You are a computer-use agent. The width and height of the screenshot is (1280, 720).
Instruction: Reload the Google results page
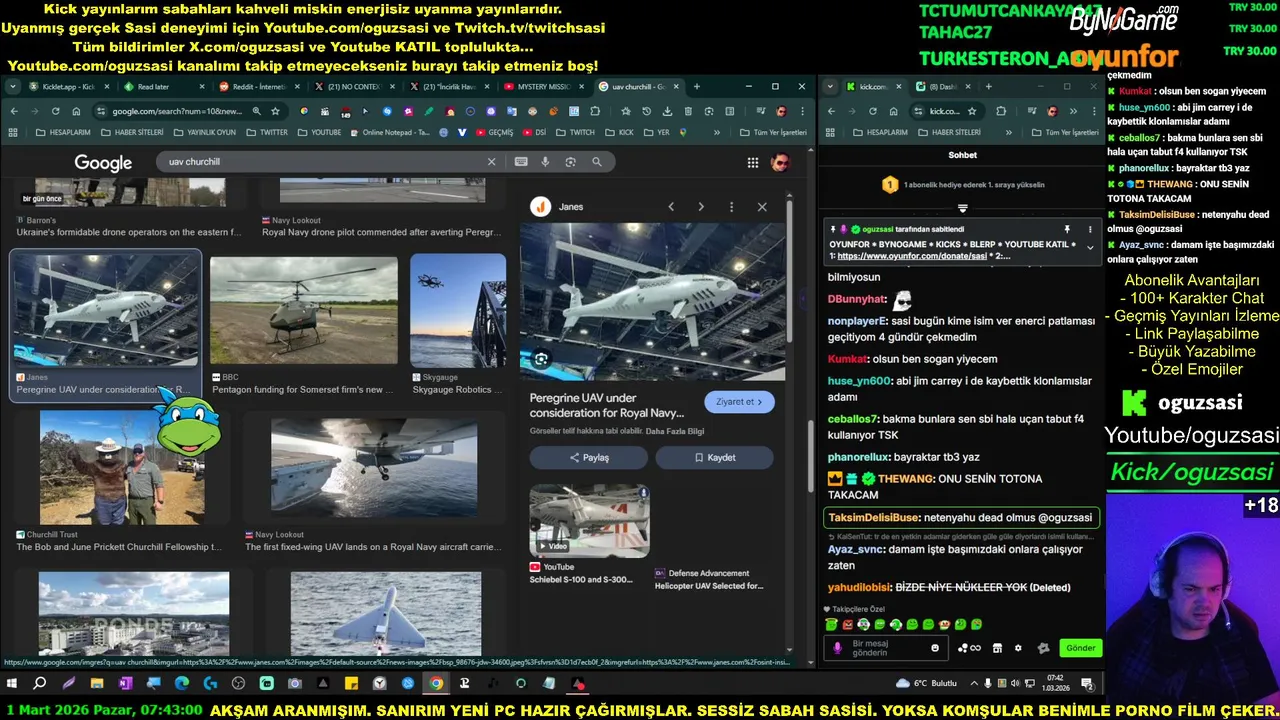[x=56, y=111]
